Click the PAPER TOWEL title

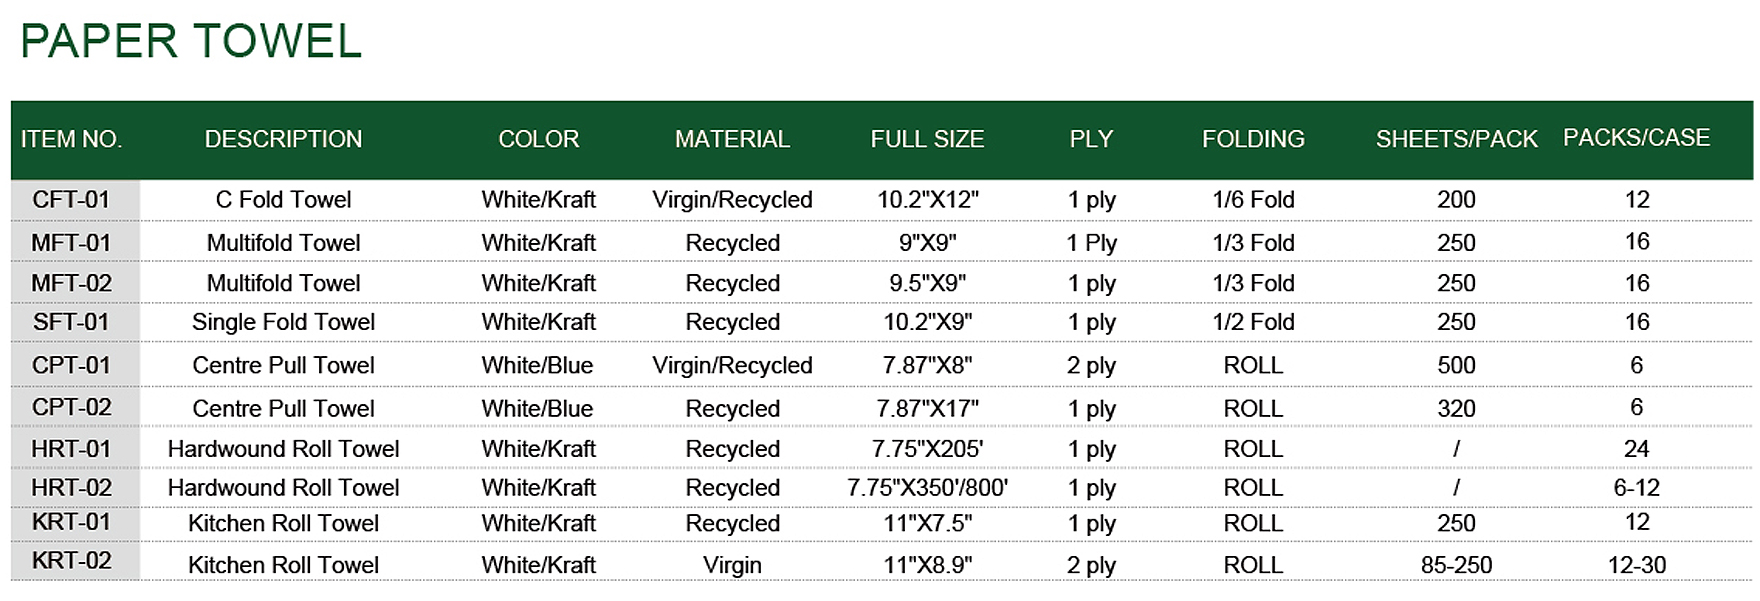click(x=190, y=41)
